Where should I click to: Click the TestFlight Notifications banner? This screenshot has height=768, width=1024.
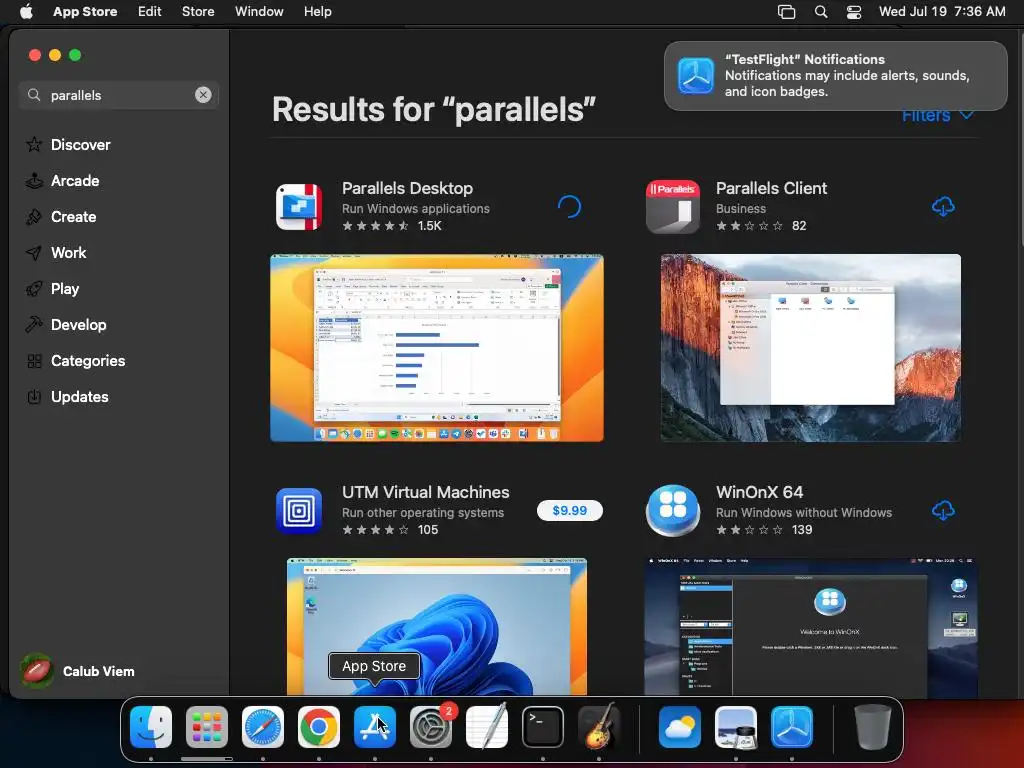[835, 76]
